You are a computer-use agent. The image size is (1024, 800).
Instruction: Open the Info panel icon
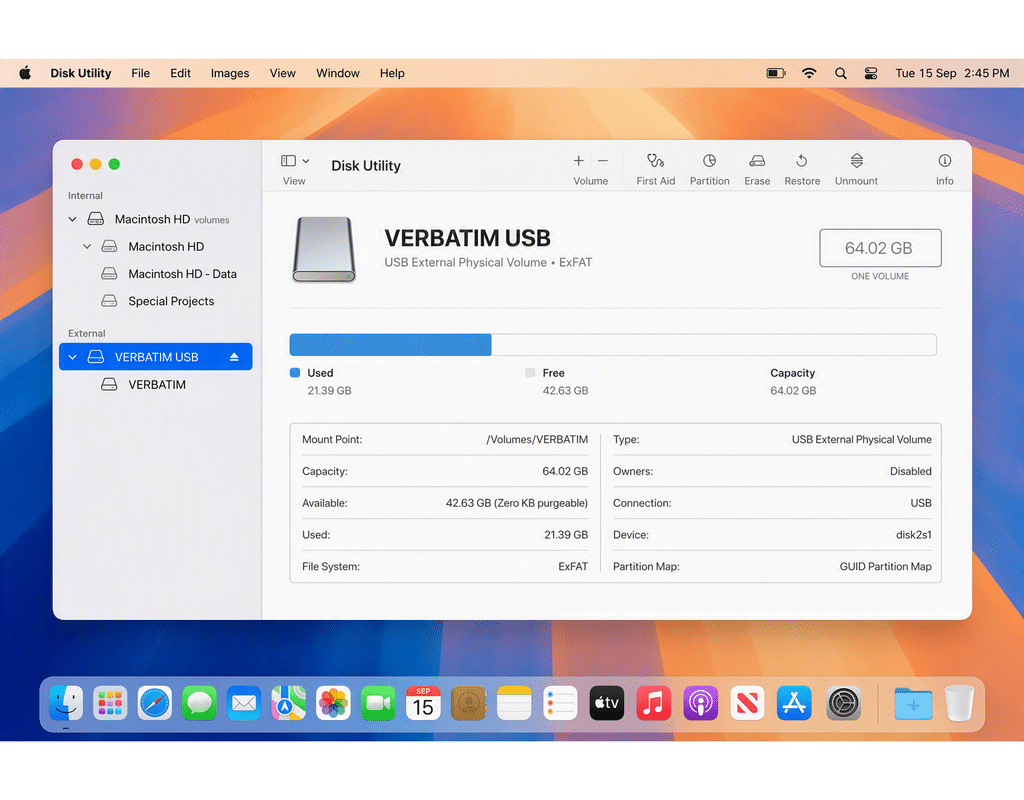coord(944,161)
